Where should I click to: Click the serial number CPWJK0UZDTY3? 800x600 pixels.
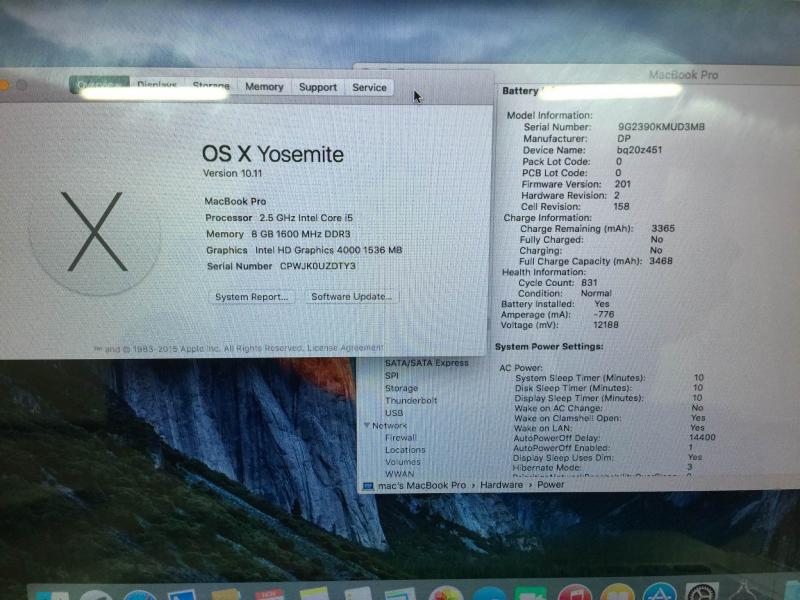pyautogui.click(x=318, y=266)
